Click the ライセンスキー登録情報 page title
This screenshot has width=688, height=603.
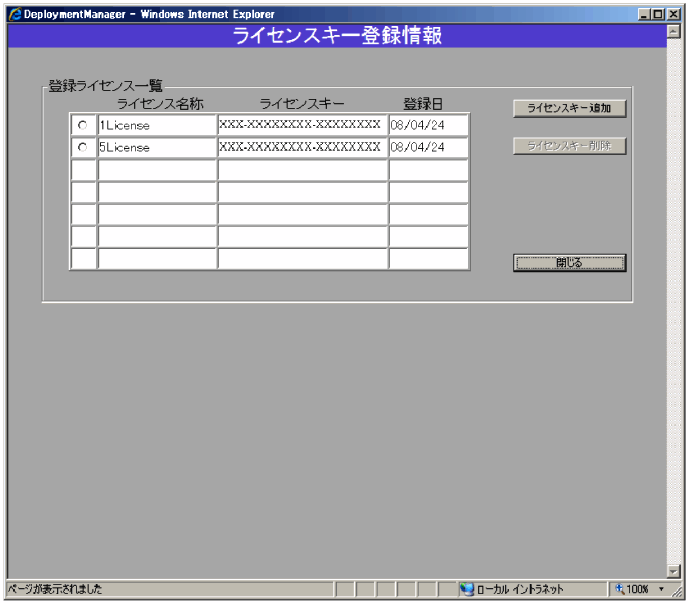tap(337, 36)
